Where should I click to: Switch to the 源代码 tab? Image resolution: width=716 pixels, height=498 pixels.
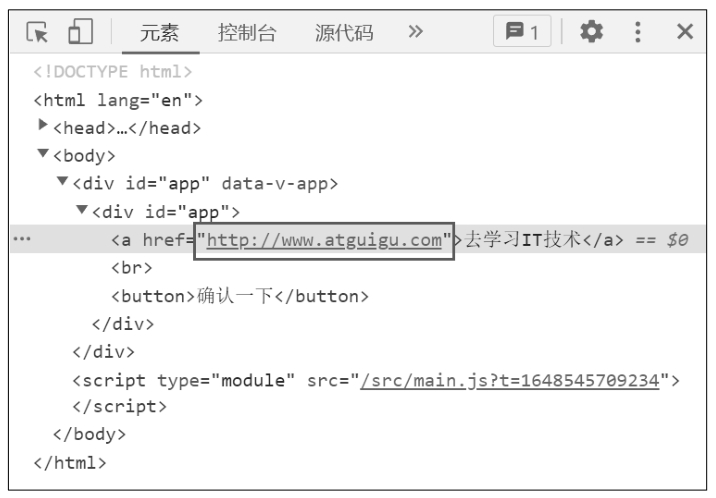tap(344, 33)
